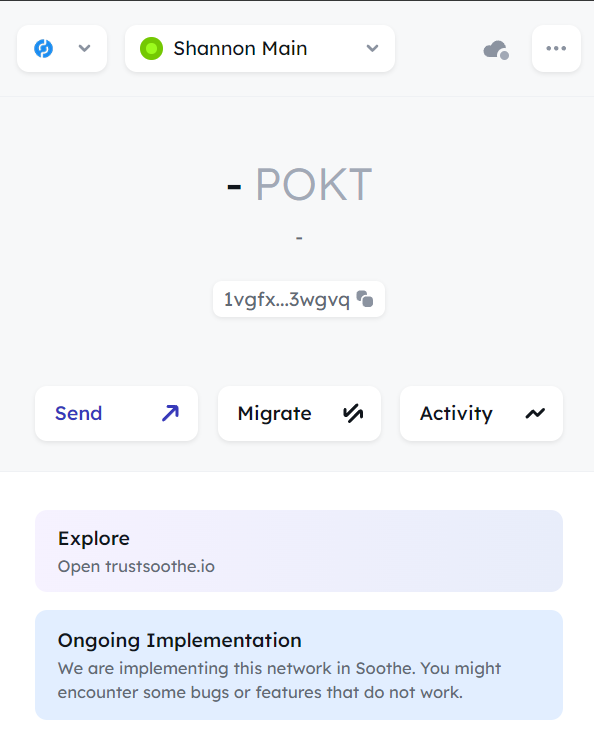Click the POKT balance display

299,184
